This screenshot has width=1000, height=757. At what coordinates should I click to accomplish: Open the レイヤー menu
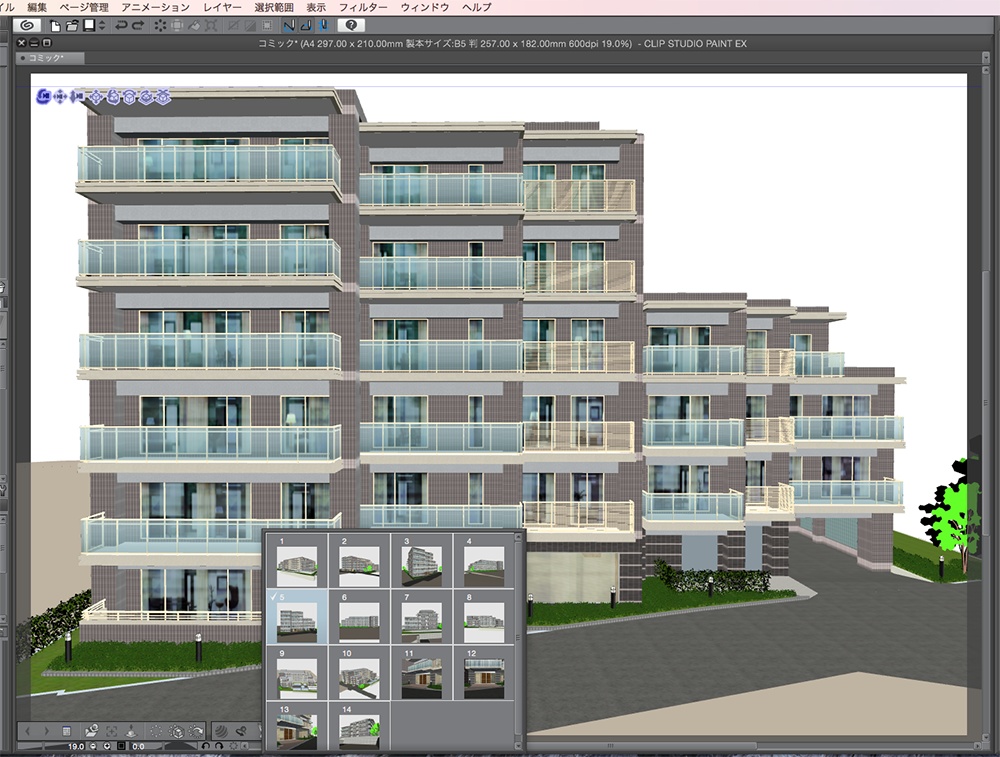(x=222, y=7)
